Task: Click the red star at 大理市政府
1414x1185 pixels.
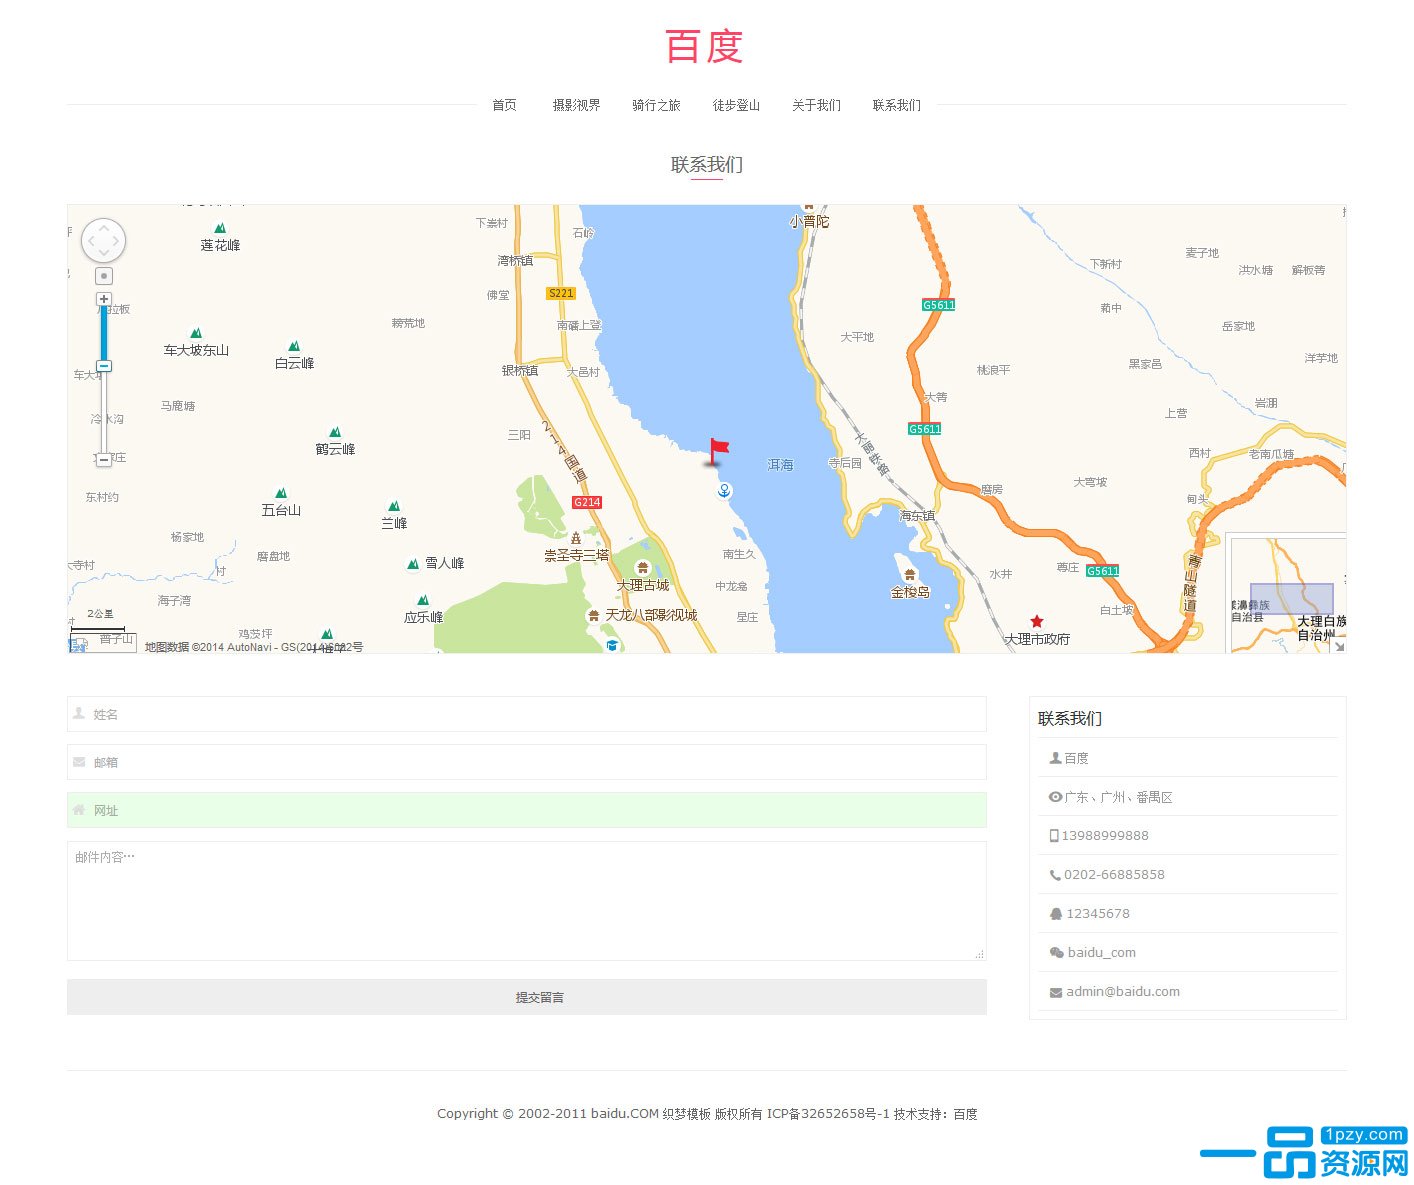Action: (x=1037, y=621)
